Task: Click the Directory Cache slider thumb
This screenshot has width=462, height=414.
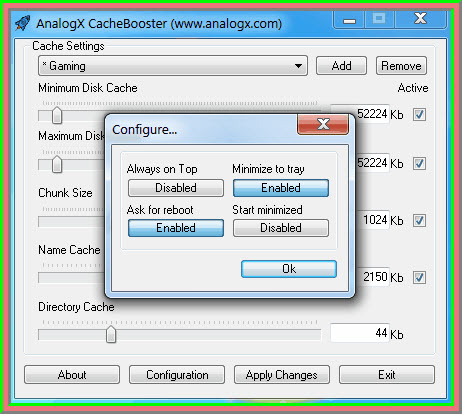Action: point(111,334)
